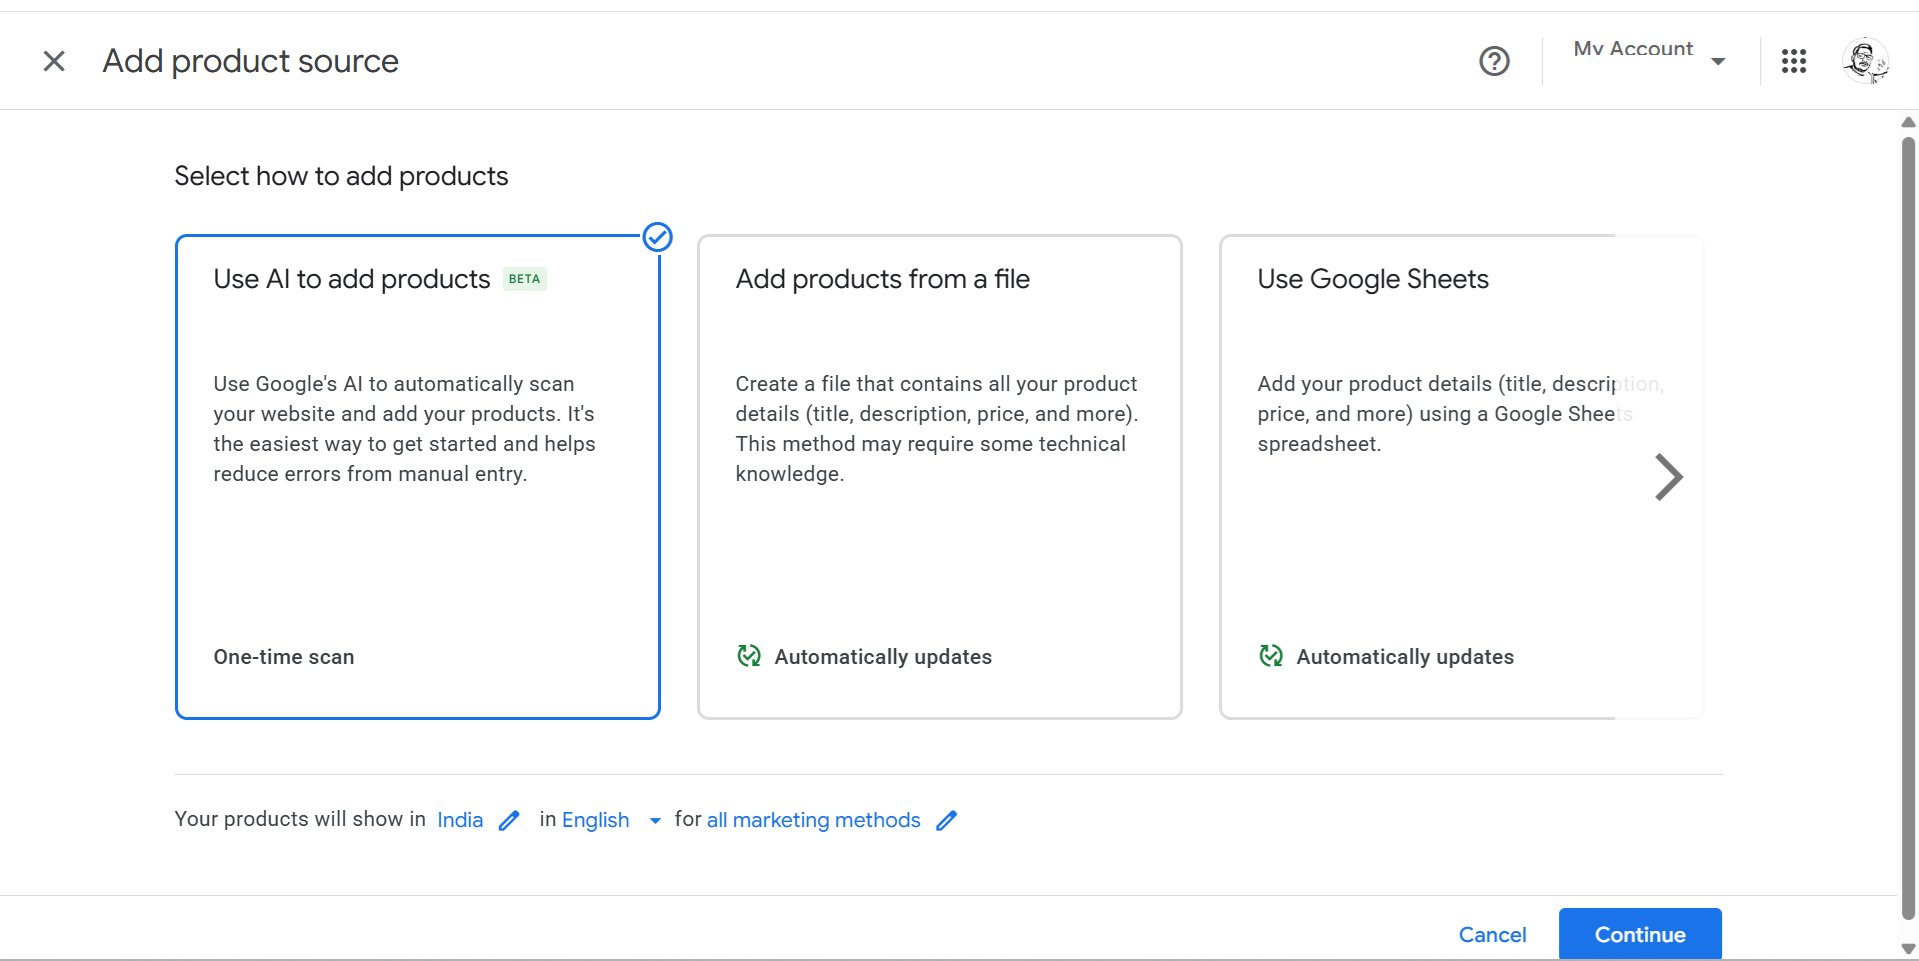The height and width of the screenshot is (961, 1919).
Task: Click the all marketing methods link
Action: (x=813, y=820)
